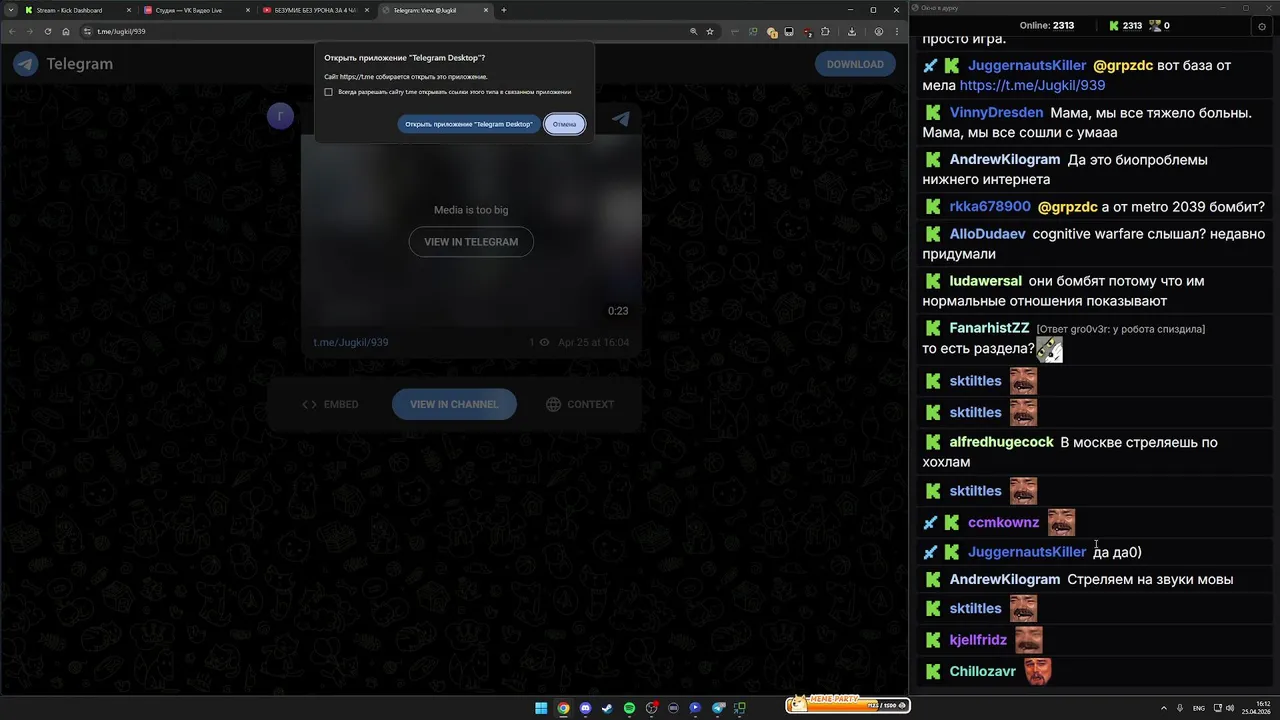Check always allow t.me to open links

328,92
